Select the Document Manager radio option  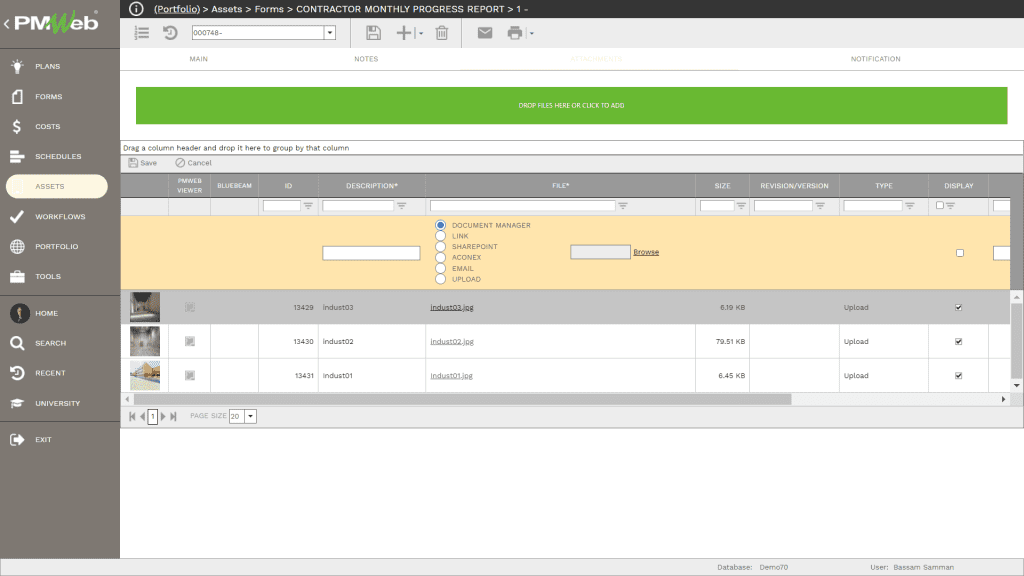[x=440, y=225]
